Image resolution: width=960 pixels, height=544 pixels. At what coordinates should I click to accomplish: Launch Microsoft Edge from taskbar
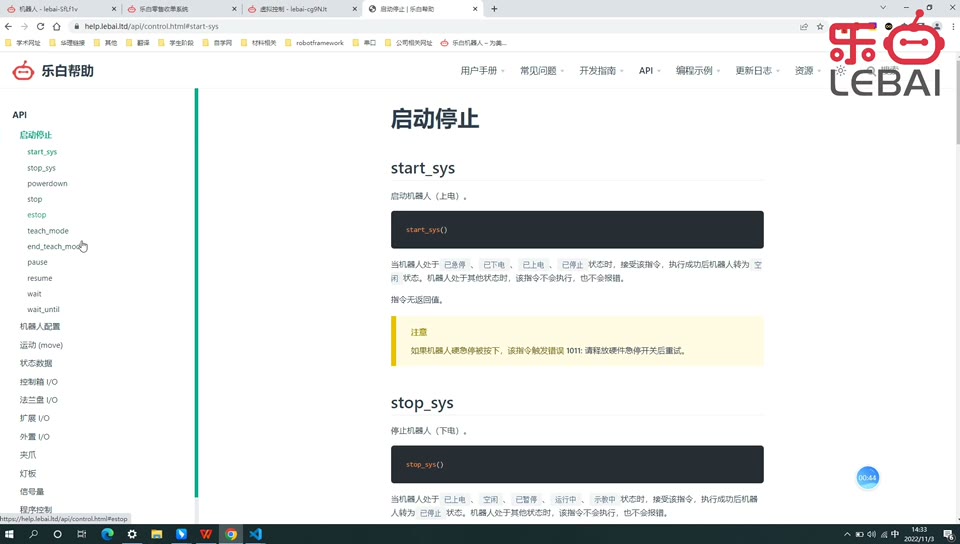107,534
